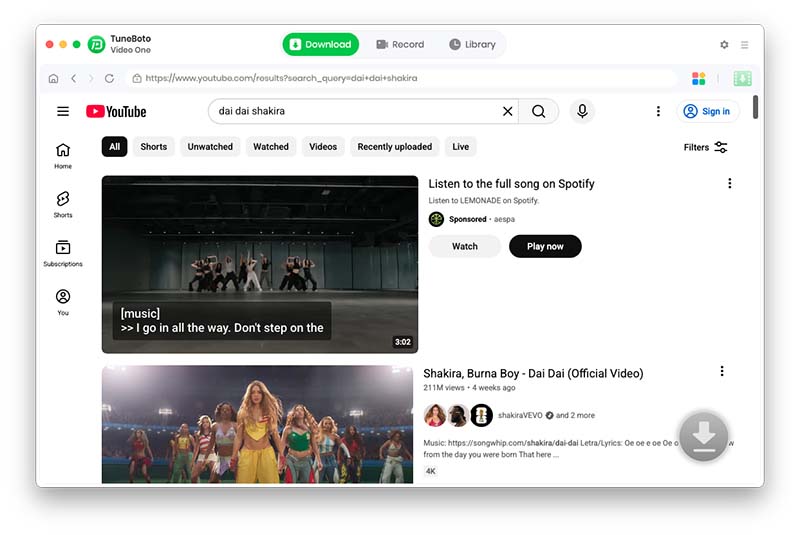Click the browser URL address bar
This screenshot has width=800, height=535.
pos(403,78)
